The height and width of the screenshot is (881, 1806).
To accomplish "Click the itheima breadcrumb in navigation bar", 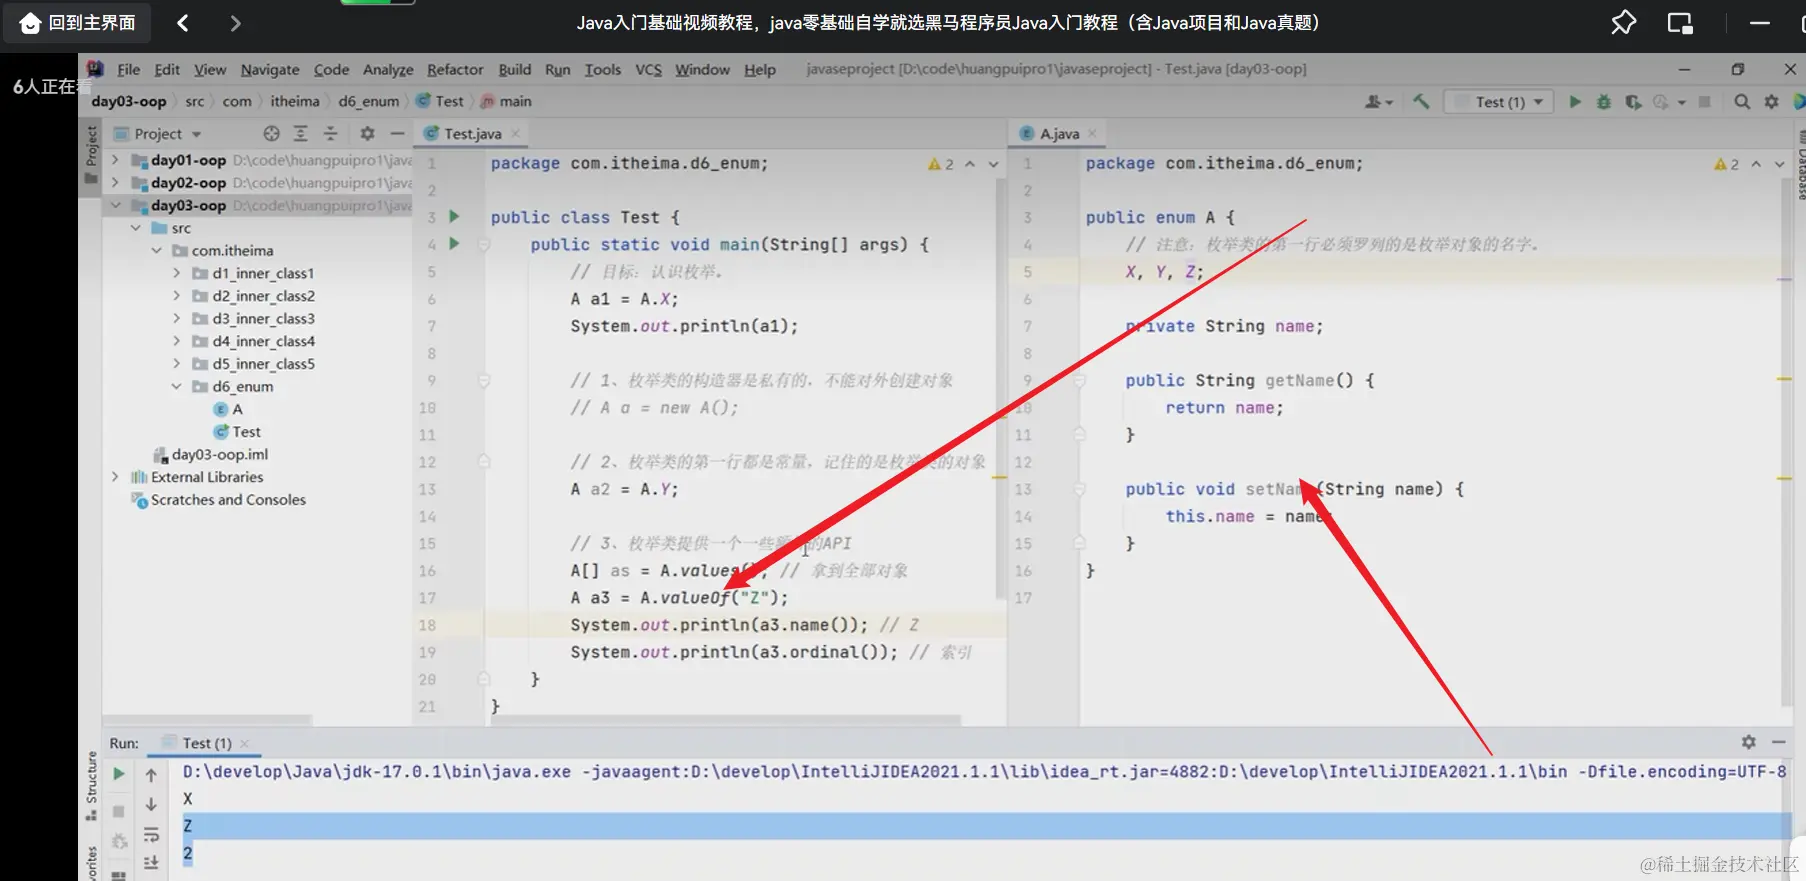I will pos(295,101).
